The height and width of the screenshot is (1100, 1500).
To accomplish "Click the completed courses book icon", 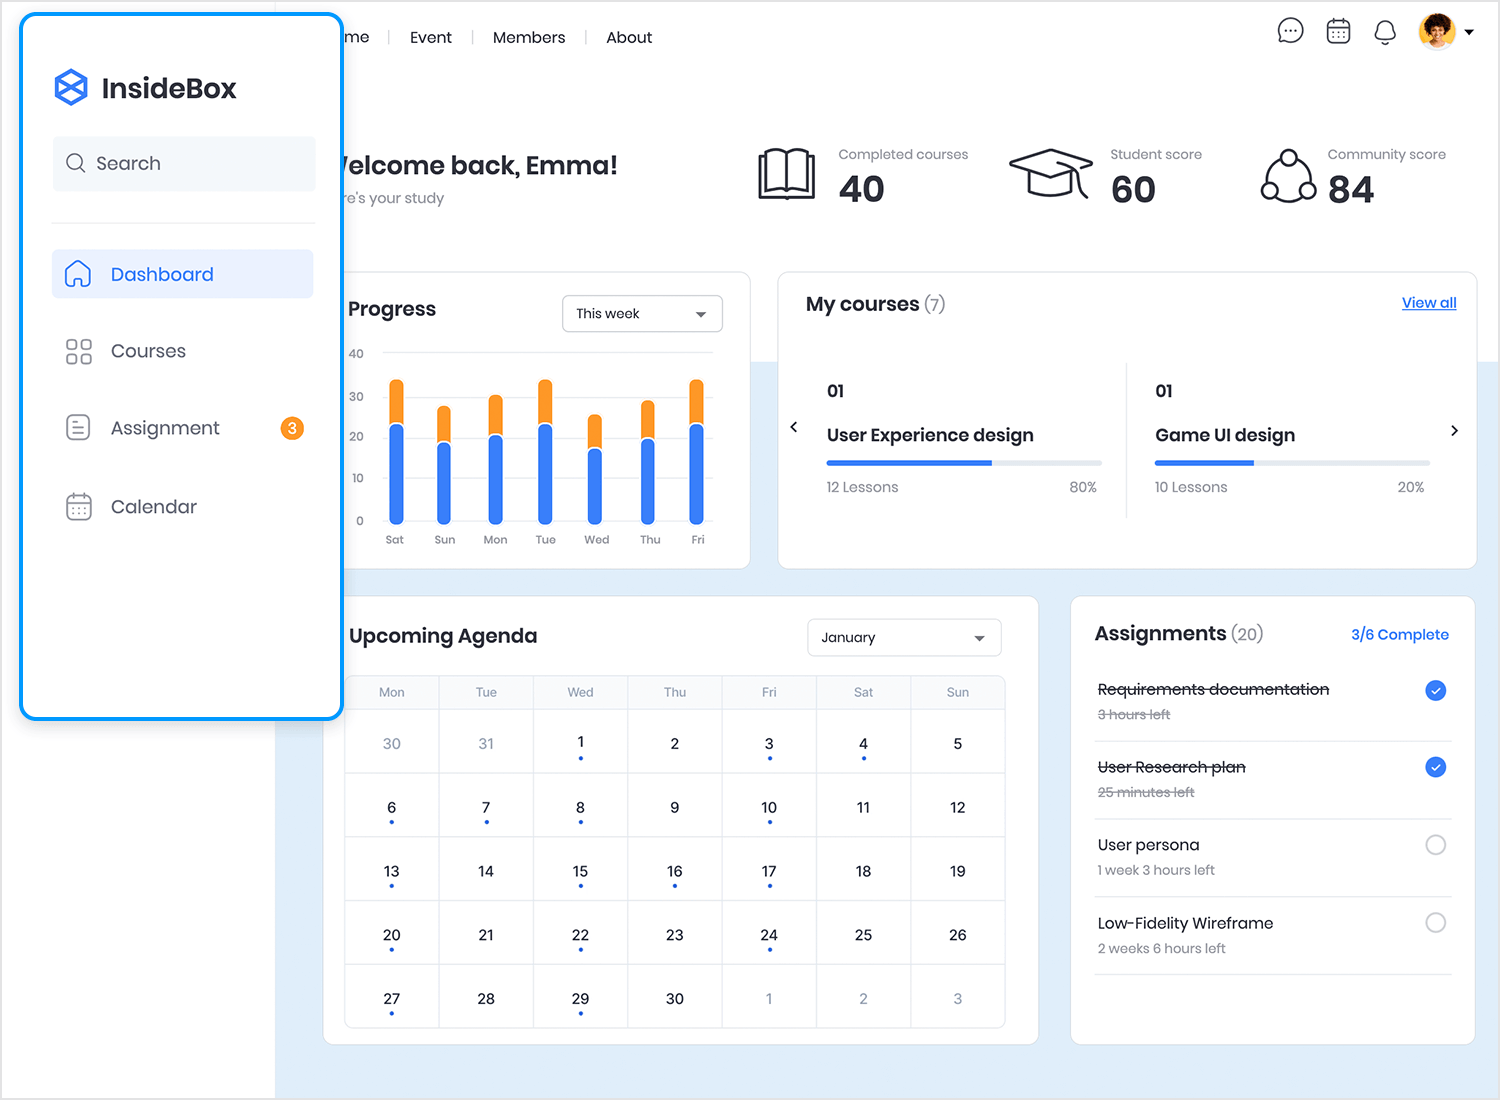I will click(x=786, y=174).
